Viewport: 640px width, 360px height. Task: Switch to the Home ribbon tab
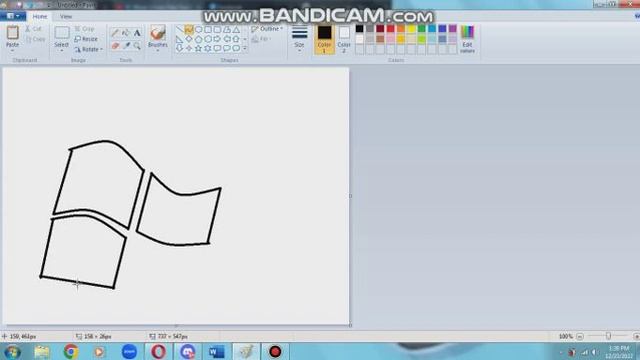click(40, 16)
